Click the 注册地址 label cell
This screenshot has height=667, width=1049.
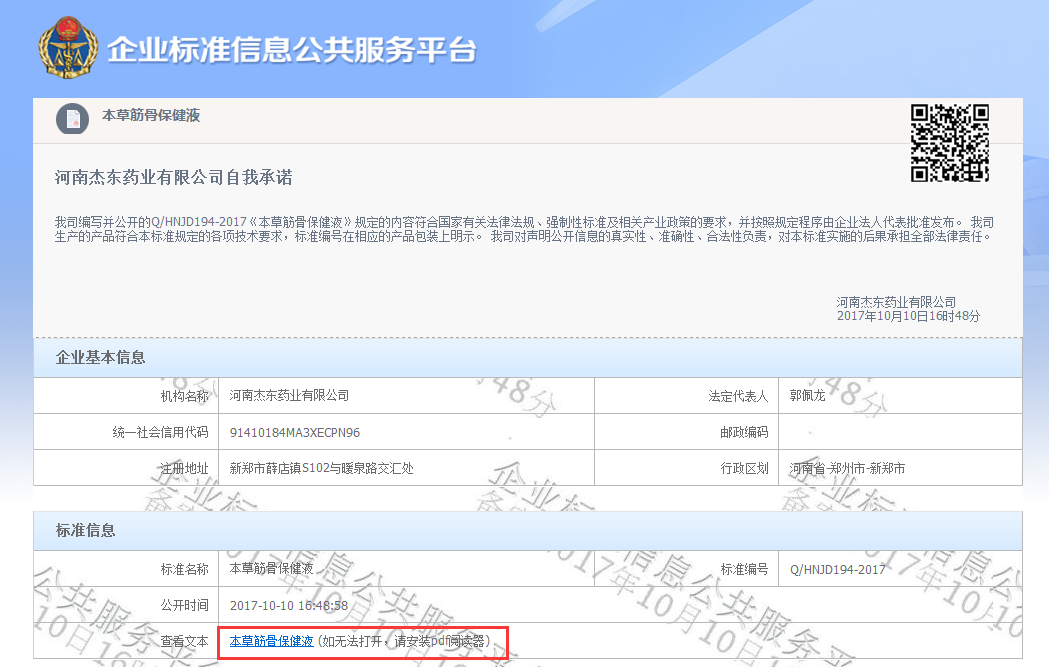coord(126,468)
